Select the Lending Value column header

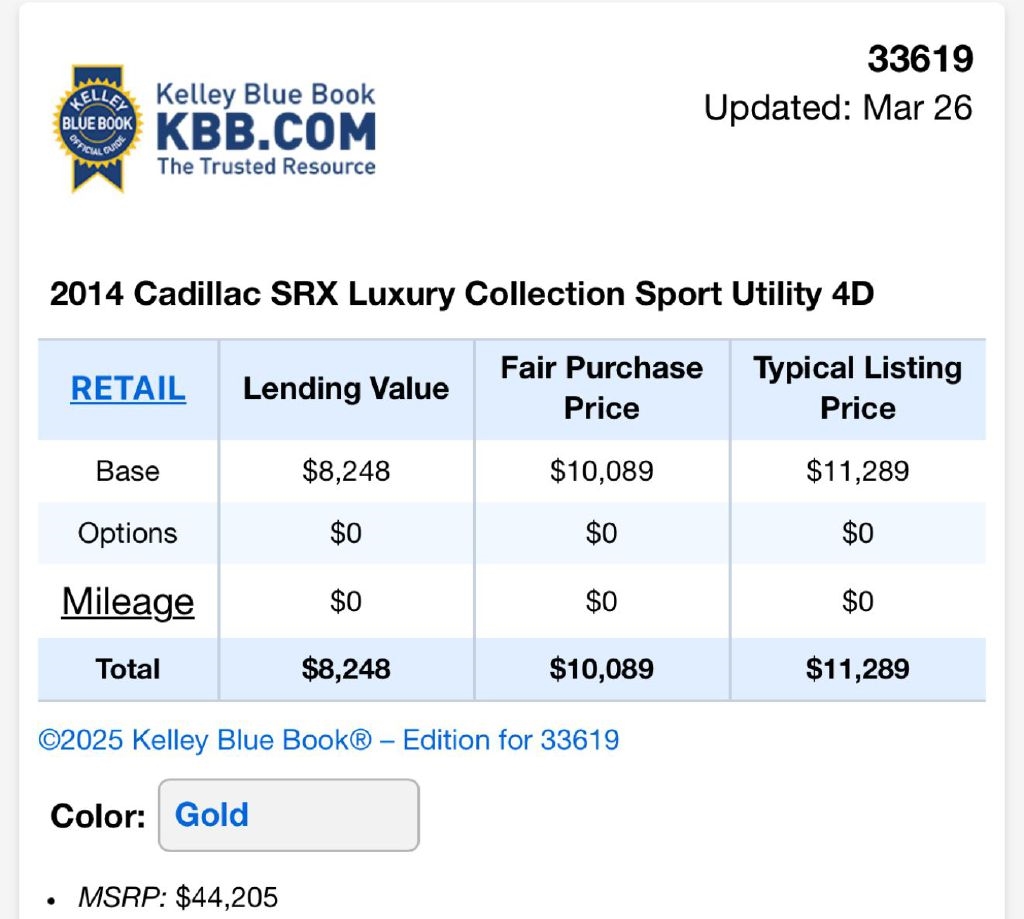click(346, 388)
